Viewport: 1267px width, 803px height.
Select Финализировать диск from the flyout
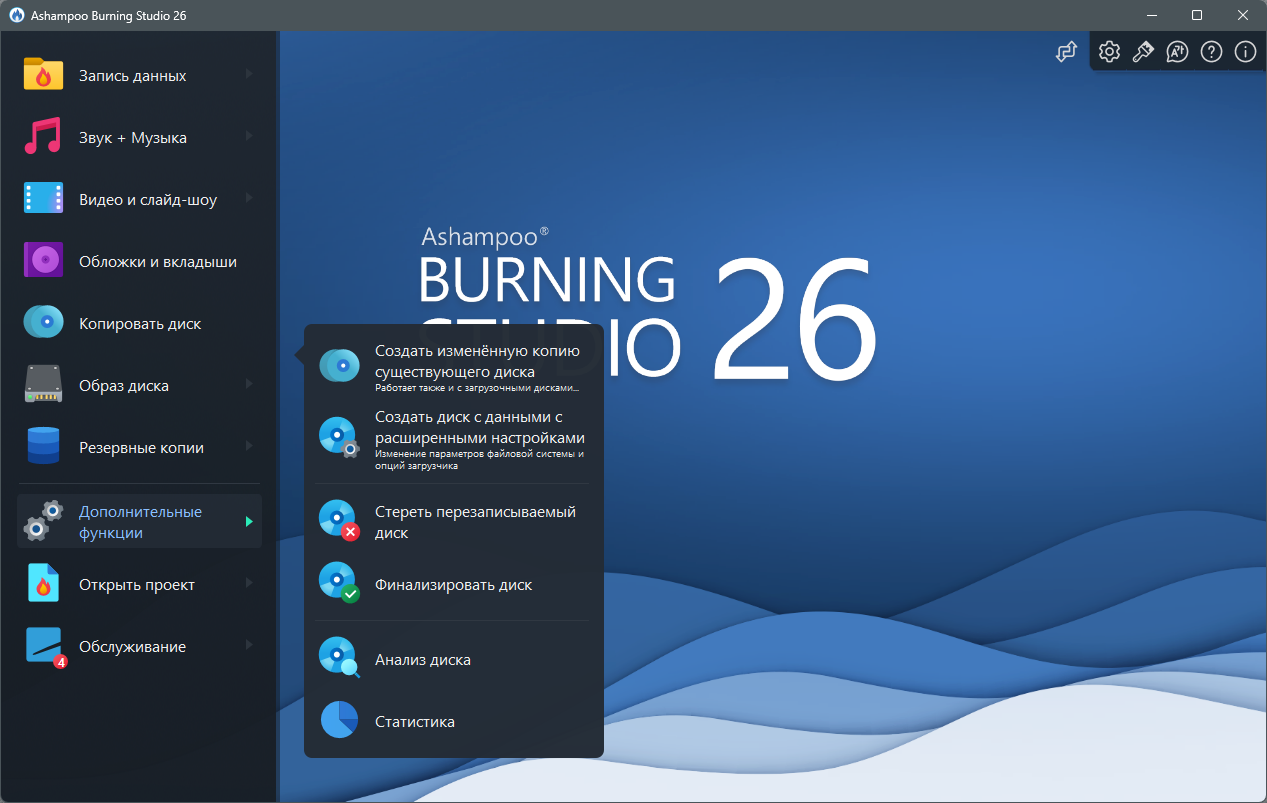point(454,584)
